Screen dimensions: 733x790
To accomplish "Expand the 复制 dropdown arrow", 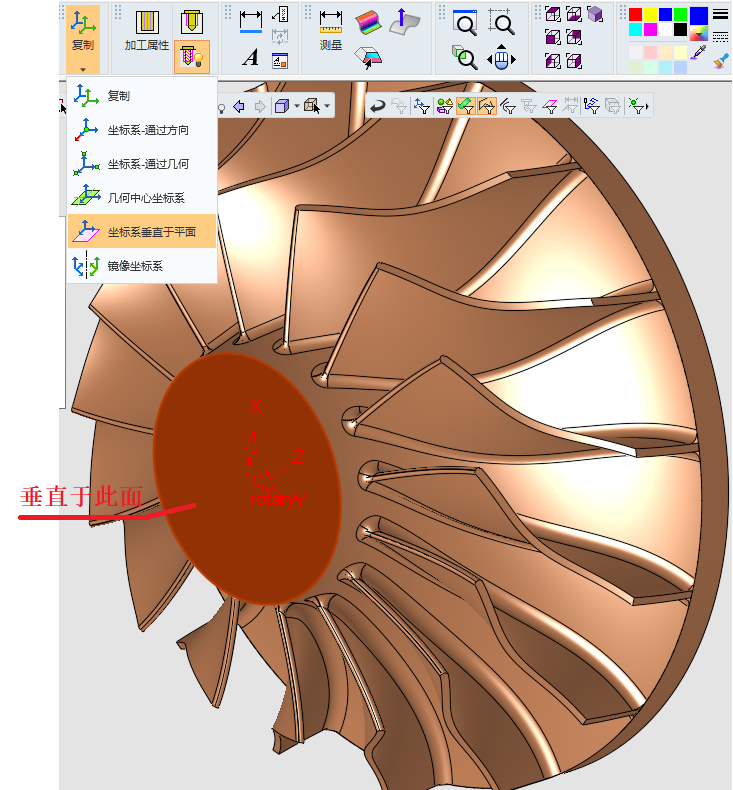I will point(83,70).
